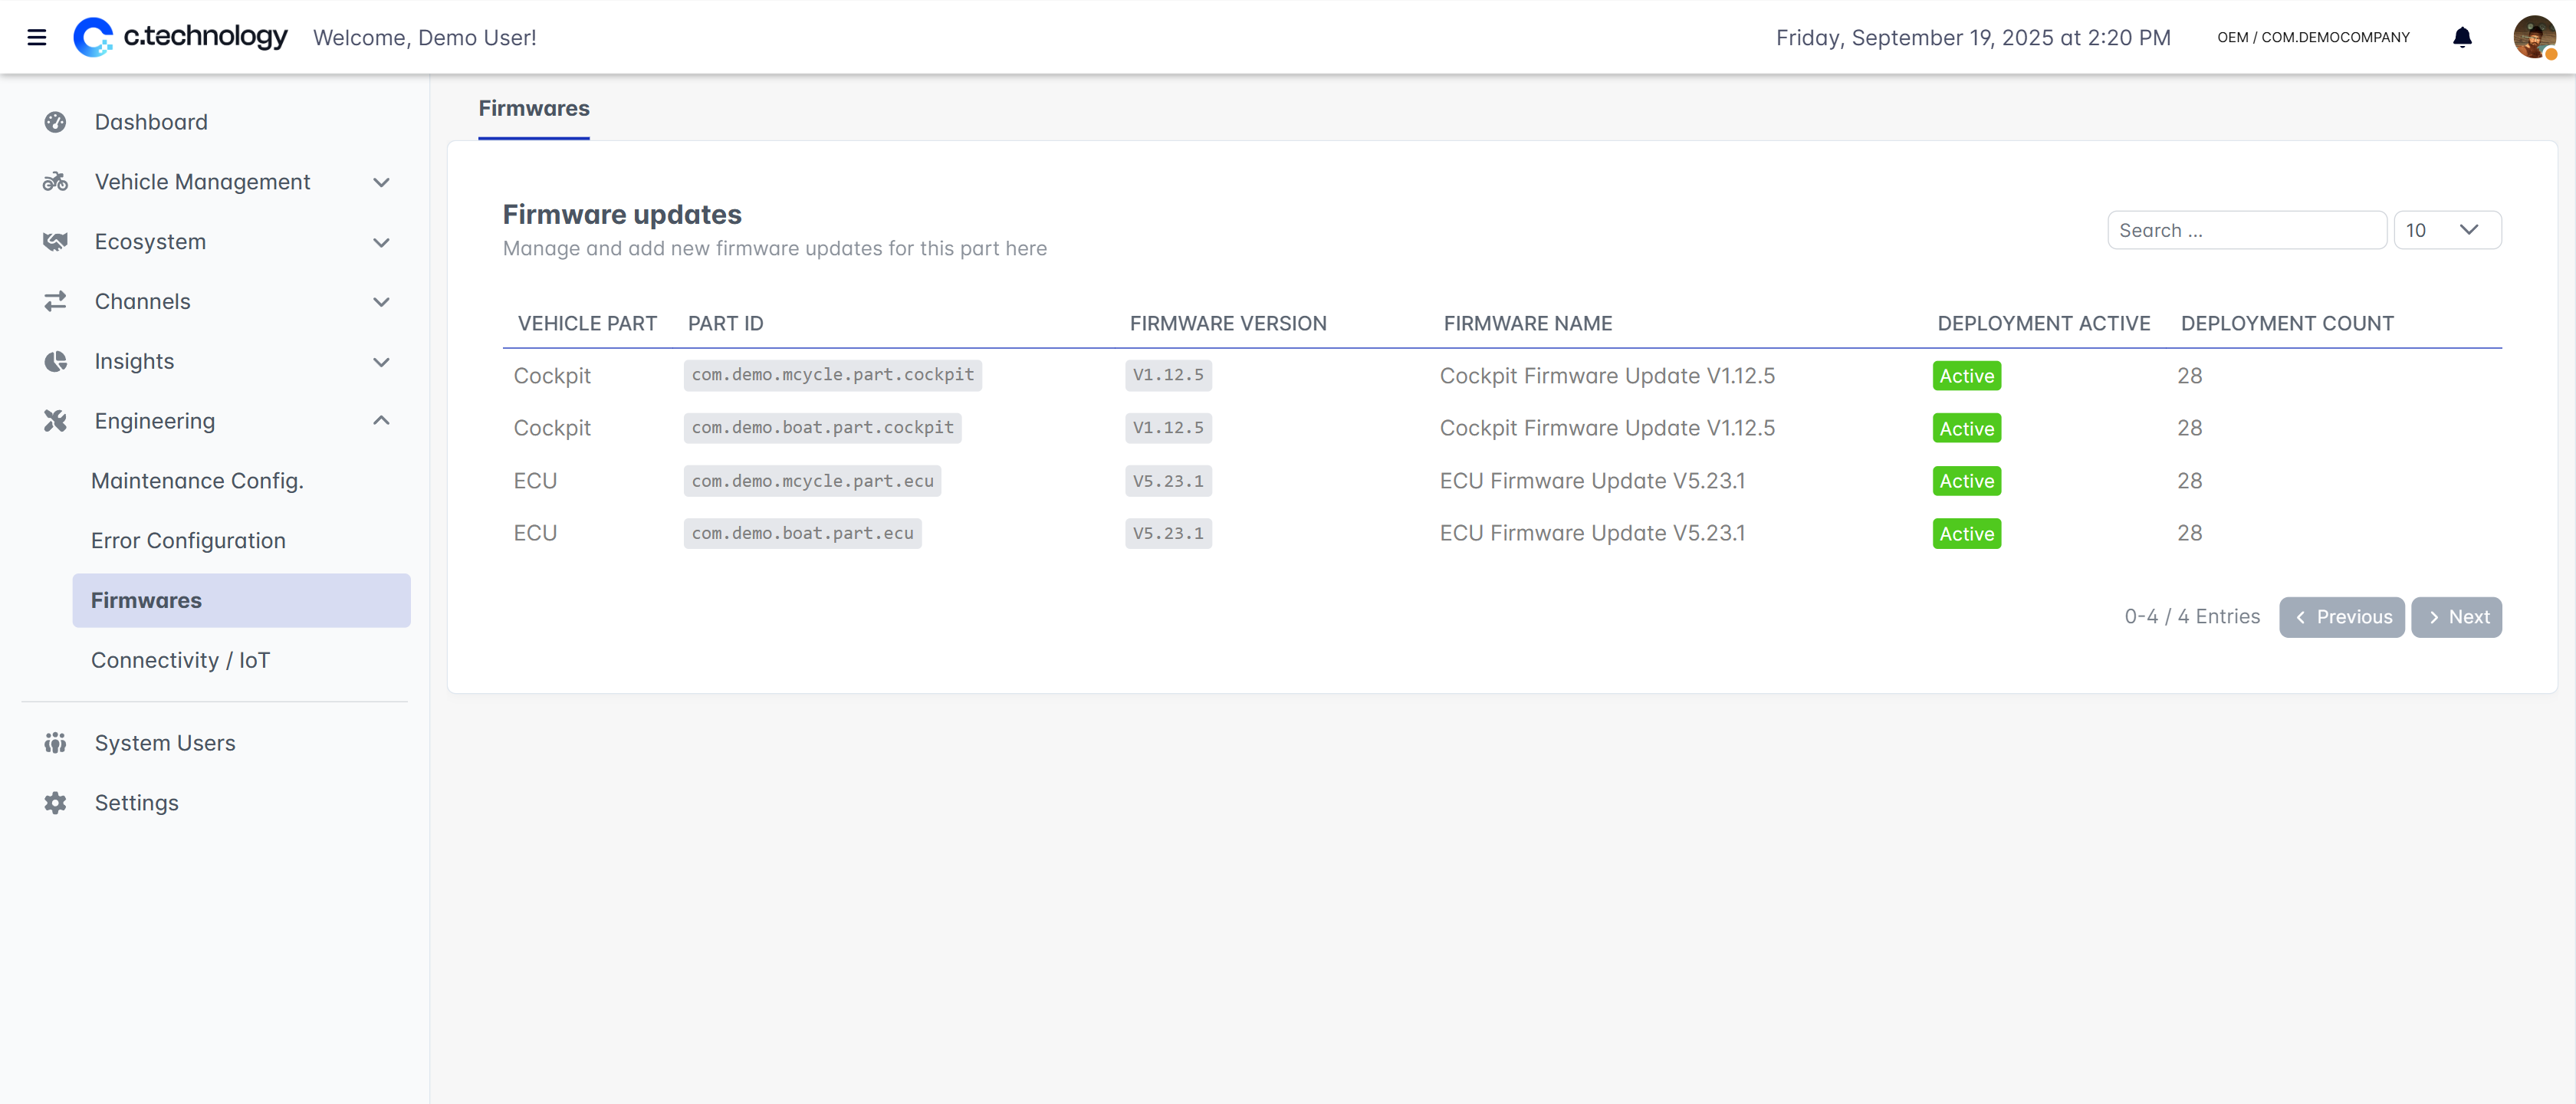This screenshot has width=2576, height=1104.
Task: Expand the Insights menu chevron
Action: [381, 362]
